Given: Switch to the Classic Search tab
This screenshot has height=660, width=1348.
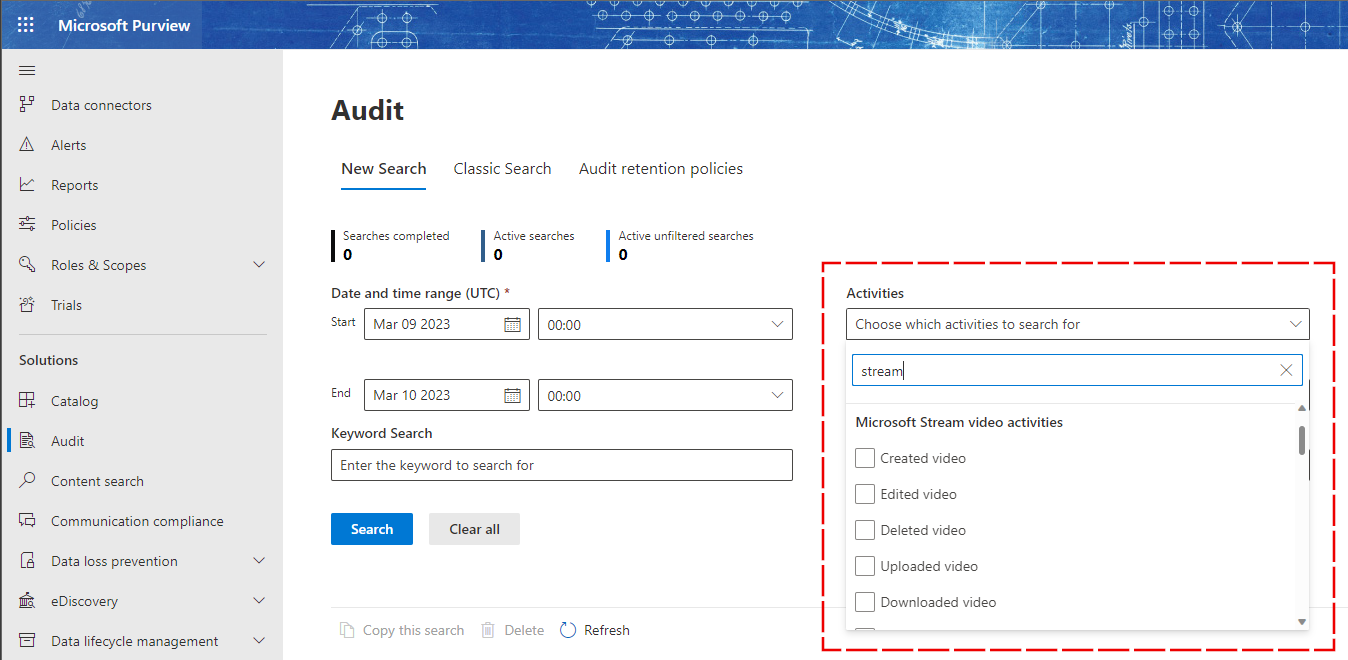Looking at the screenshot, I should pos(502,169).
